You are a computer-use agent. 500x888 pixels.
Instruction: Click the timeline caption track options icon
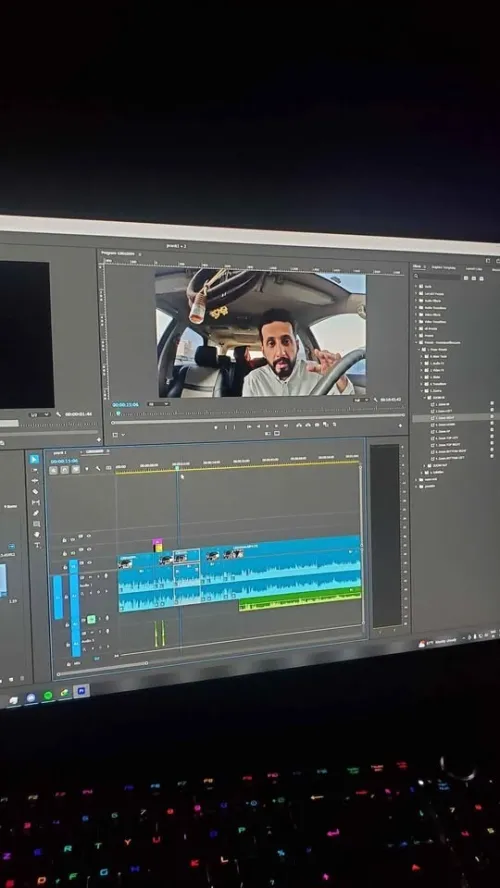[x=108, y=468]
